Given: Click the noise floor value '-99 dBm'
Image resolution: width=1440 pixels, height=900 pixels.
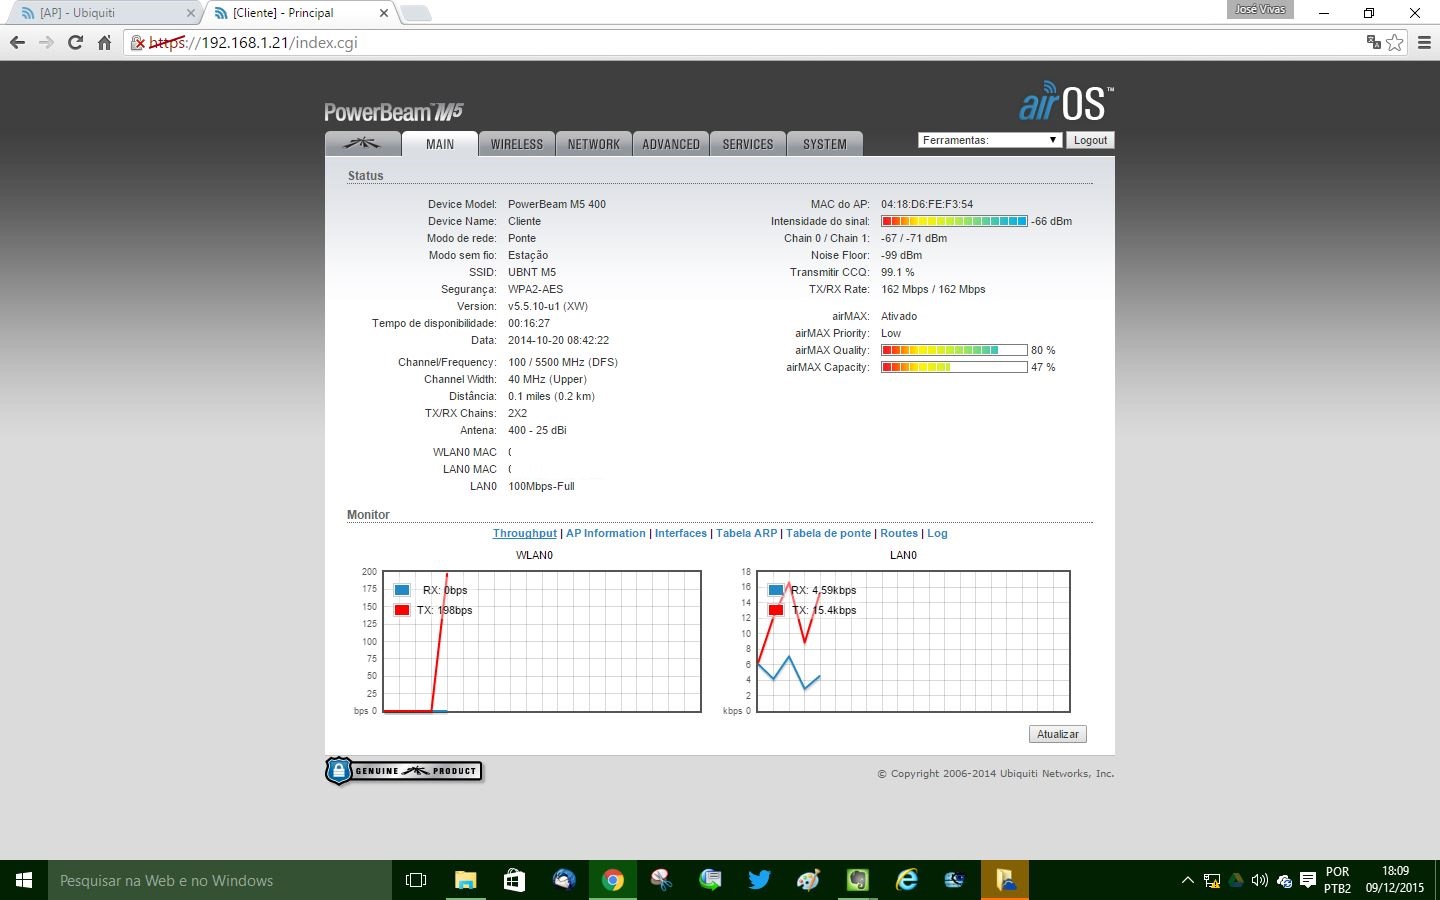Looking at the screenshot, I should coord(901,255).
